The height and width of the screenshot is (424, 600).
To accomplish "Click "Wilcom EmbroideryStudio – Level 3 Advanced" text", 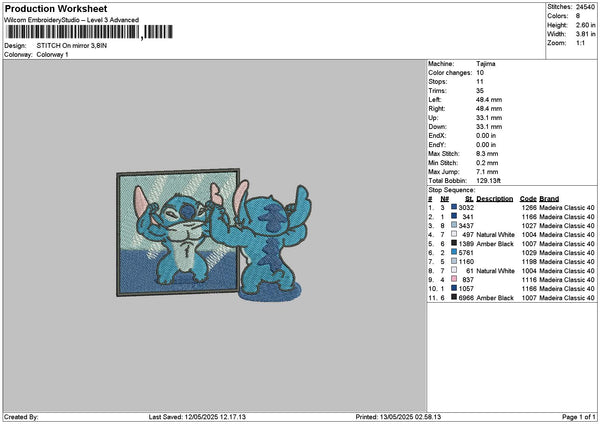I will 72,20.
